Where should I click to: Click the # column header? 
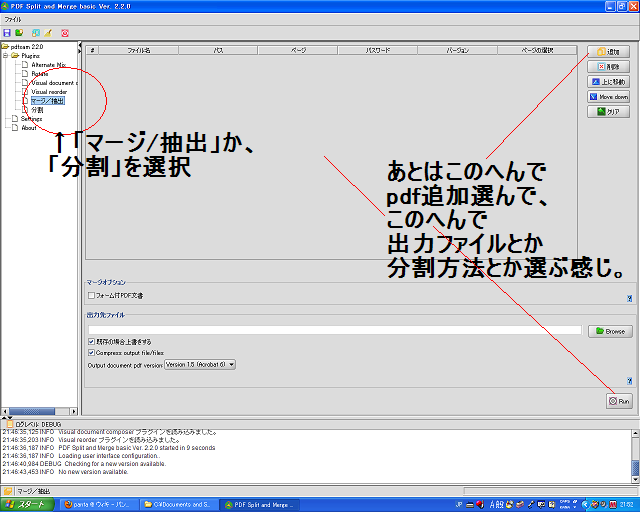[93, 50]
